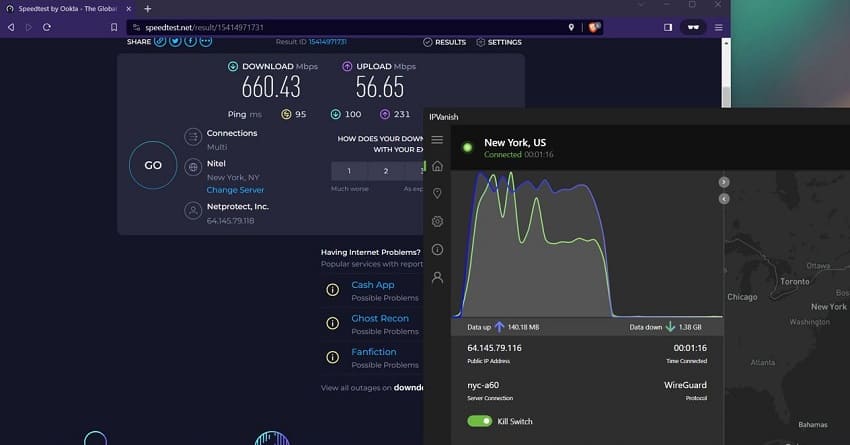
Task: Open IPVanish settings gear icon
Action: 437,221
